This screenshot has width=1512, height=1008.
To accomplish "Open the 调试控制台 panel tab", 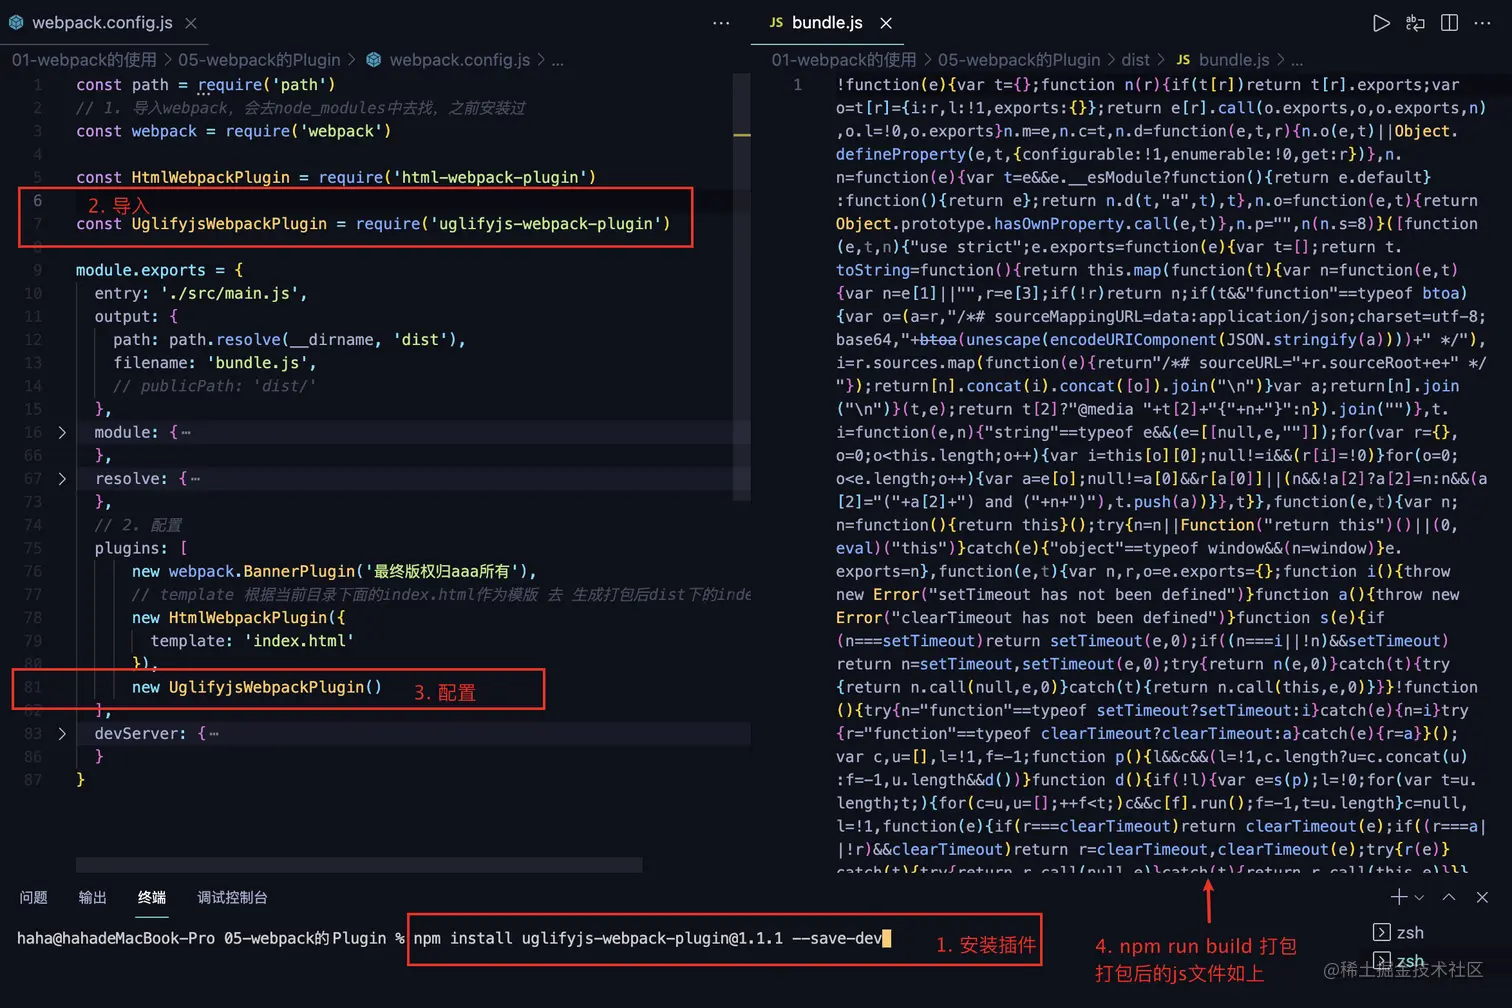I will pos(232,897).
